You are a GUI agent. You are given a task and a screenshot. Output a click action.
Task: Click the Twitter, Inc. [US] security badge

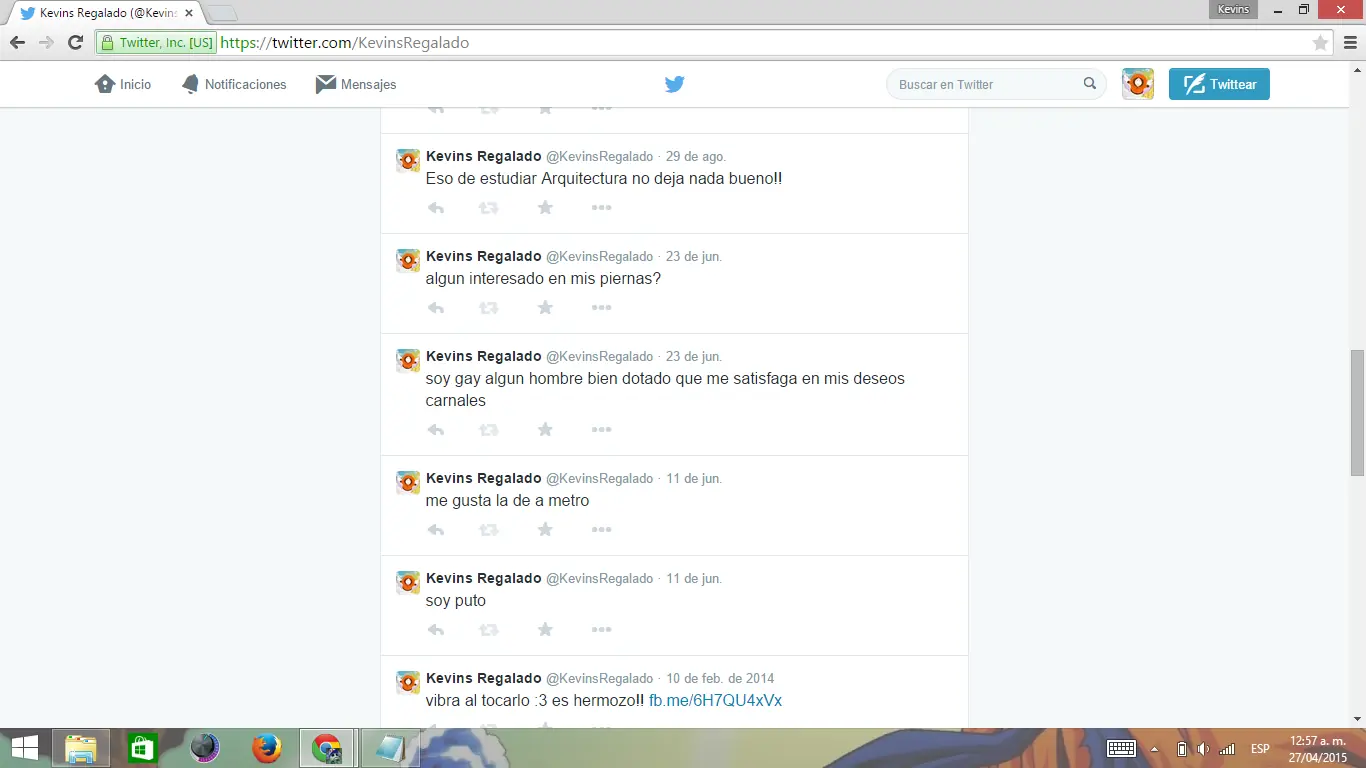(157, 43)
